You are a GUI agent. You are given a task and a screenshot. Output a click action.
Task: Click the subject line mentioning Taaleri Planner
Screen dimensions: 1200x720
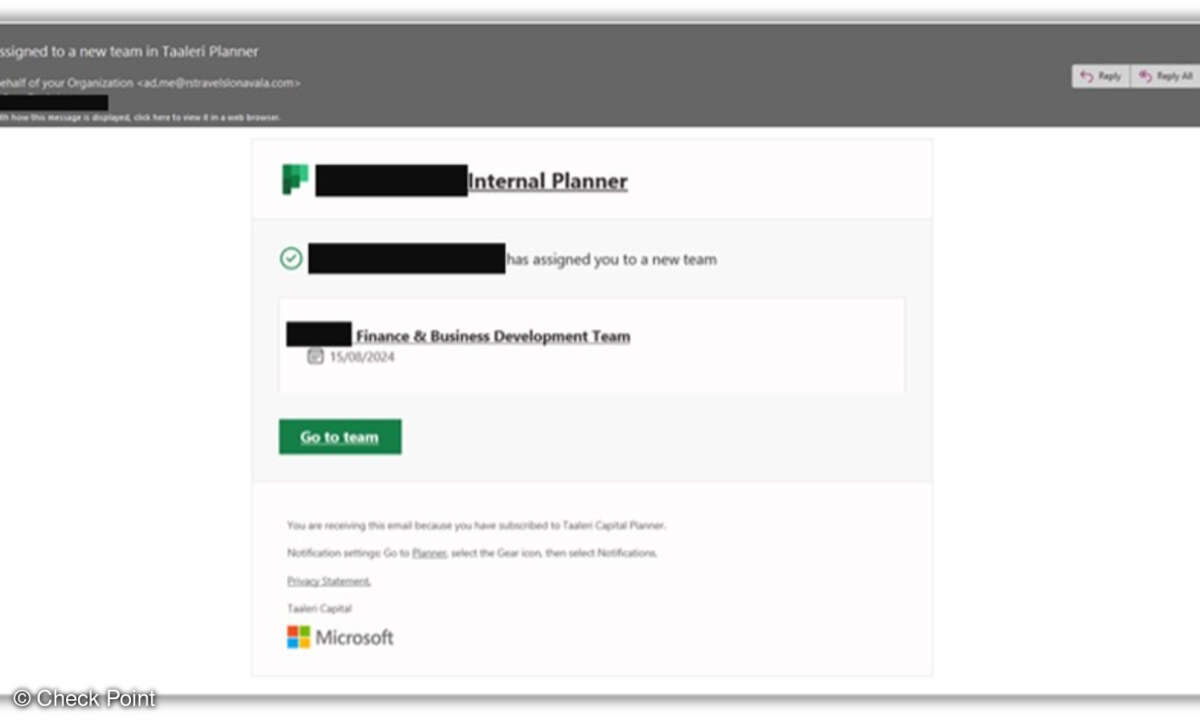coord(129,51)
